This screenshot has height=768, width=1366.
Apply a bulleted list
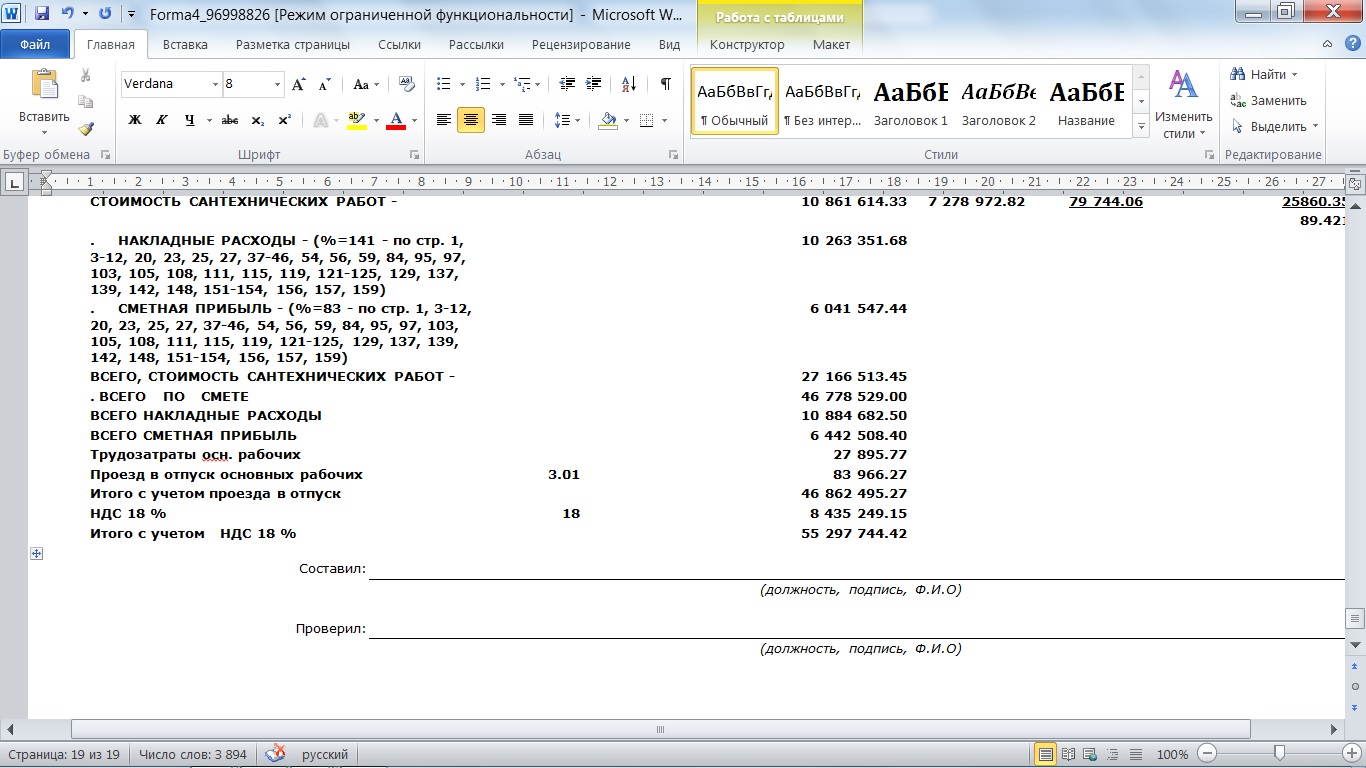pyautogui.click(x=443, y=84)
